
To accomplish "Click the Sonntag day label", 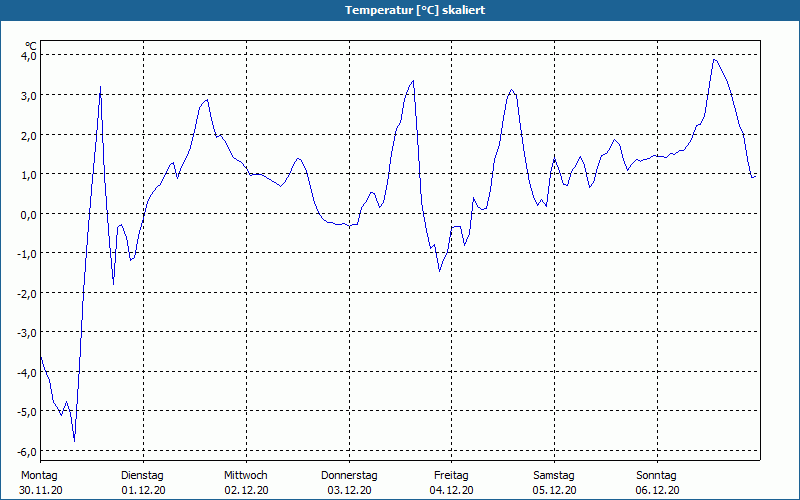I will point(657,476).
